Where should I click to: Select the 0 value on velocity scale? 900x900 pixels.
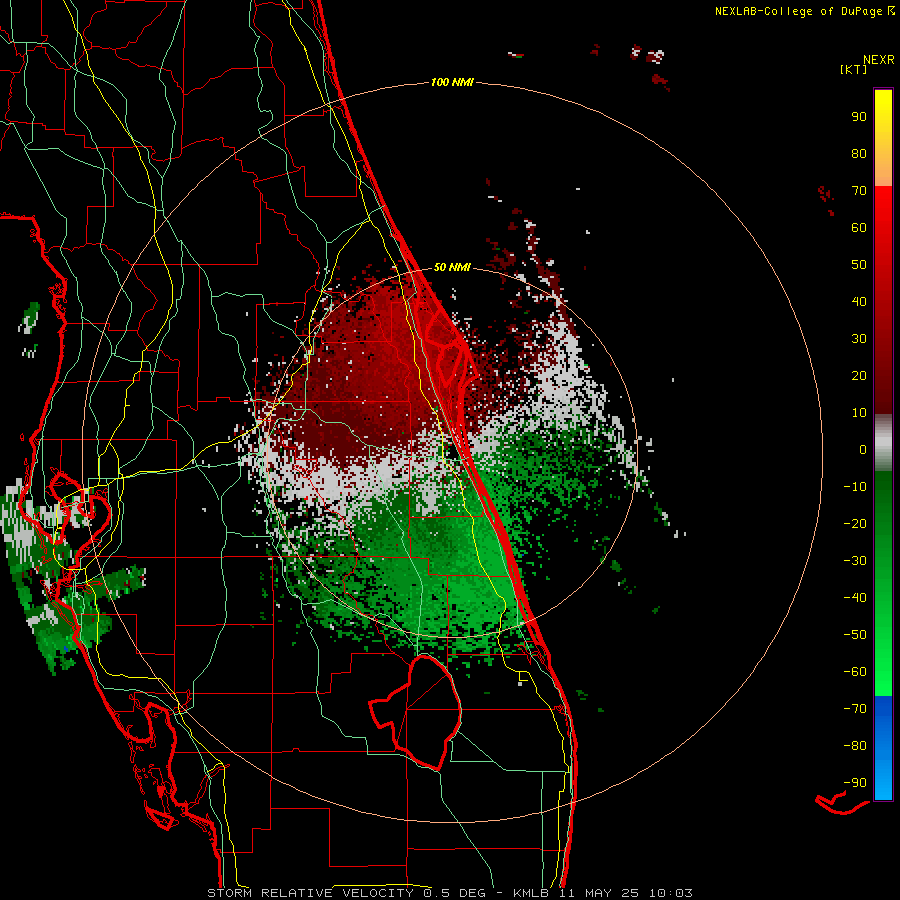tap(863, 450)
